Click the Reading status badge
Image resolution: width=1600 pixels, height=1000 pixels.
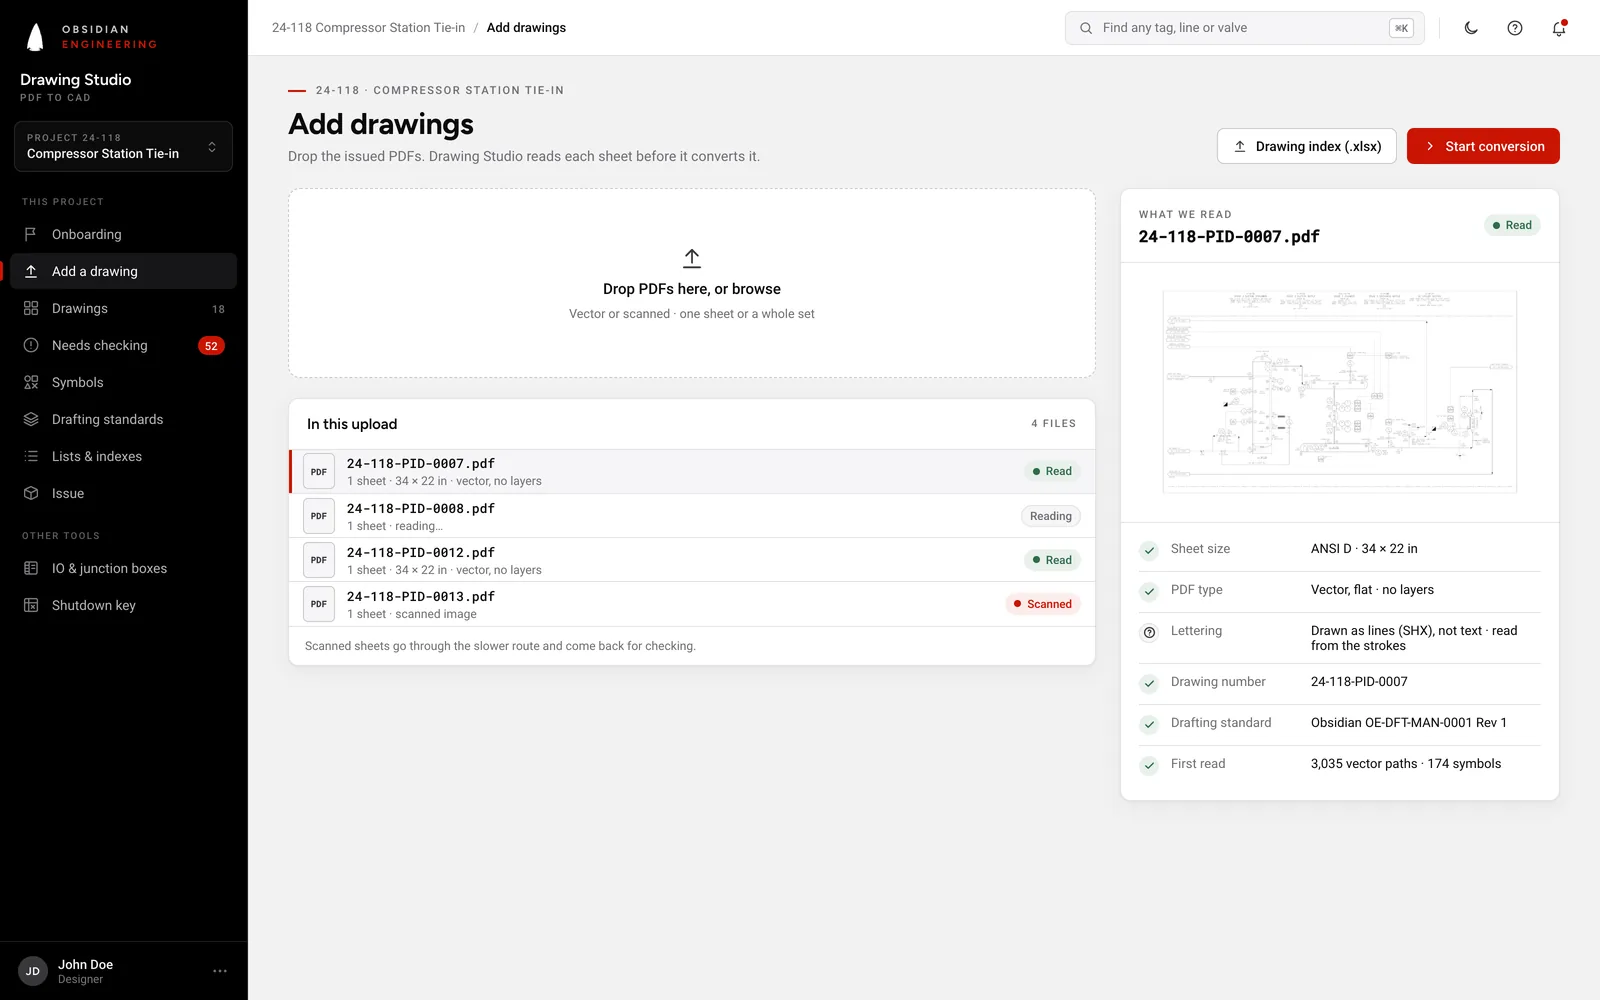point(1051,516)
